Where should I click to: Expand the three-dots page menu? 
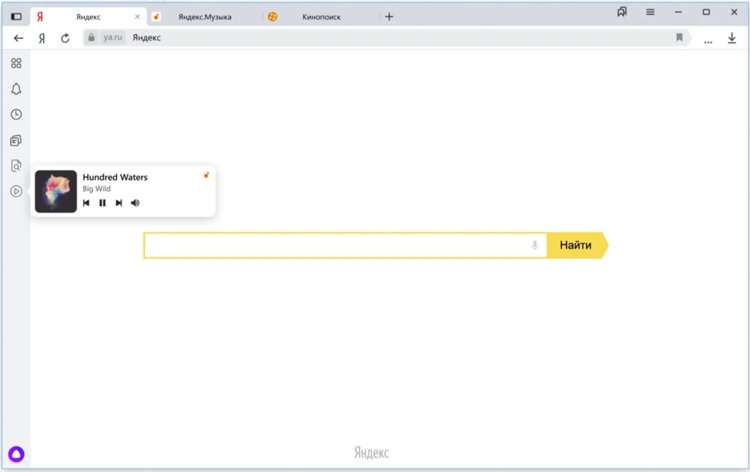[708, 42]
